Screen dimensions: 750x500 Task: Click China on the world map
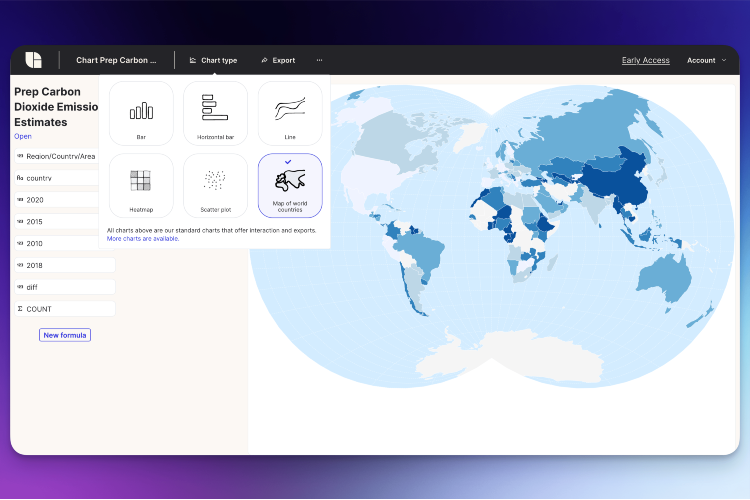pyautogui.click(x=617, y=179)
